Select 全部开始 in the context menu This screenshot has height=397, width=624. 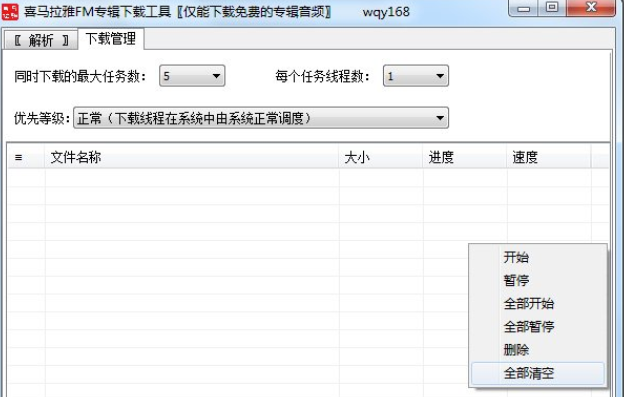pos(538,304)
